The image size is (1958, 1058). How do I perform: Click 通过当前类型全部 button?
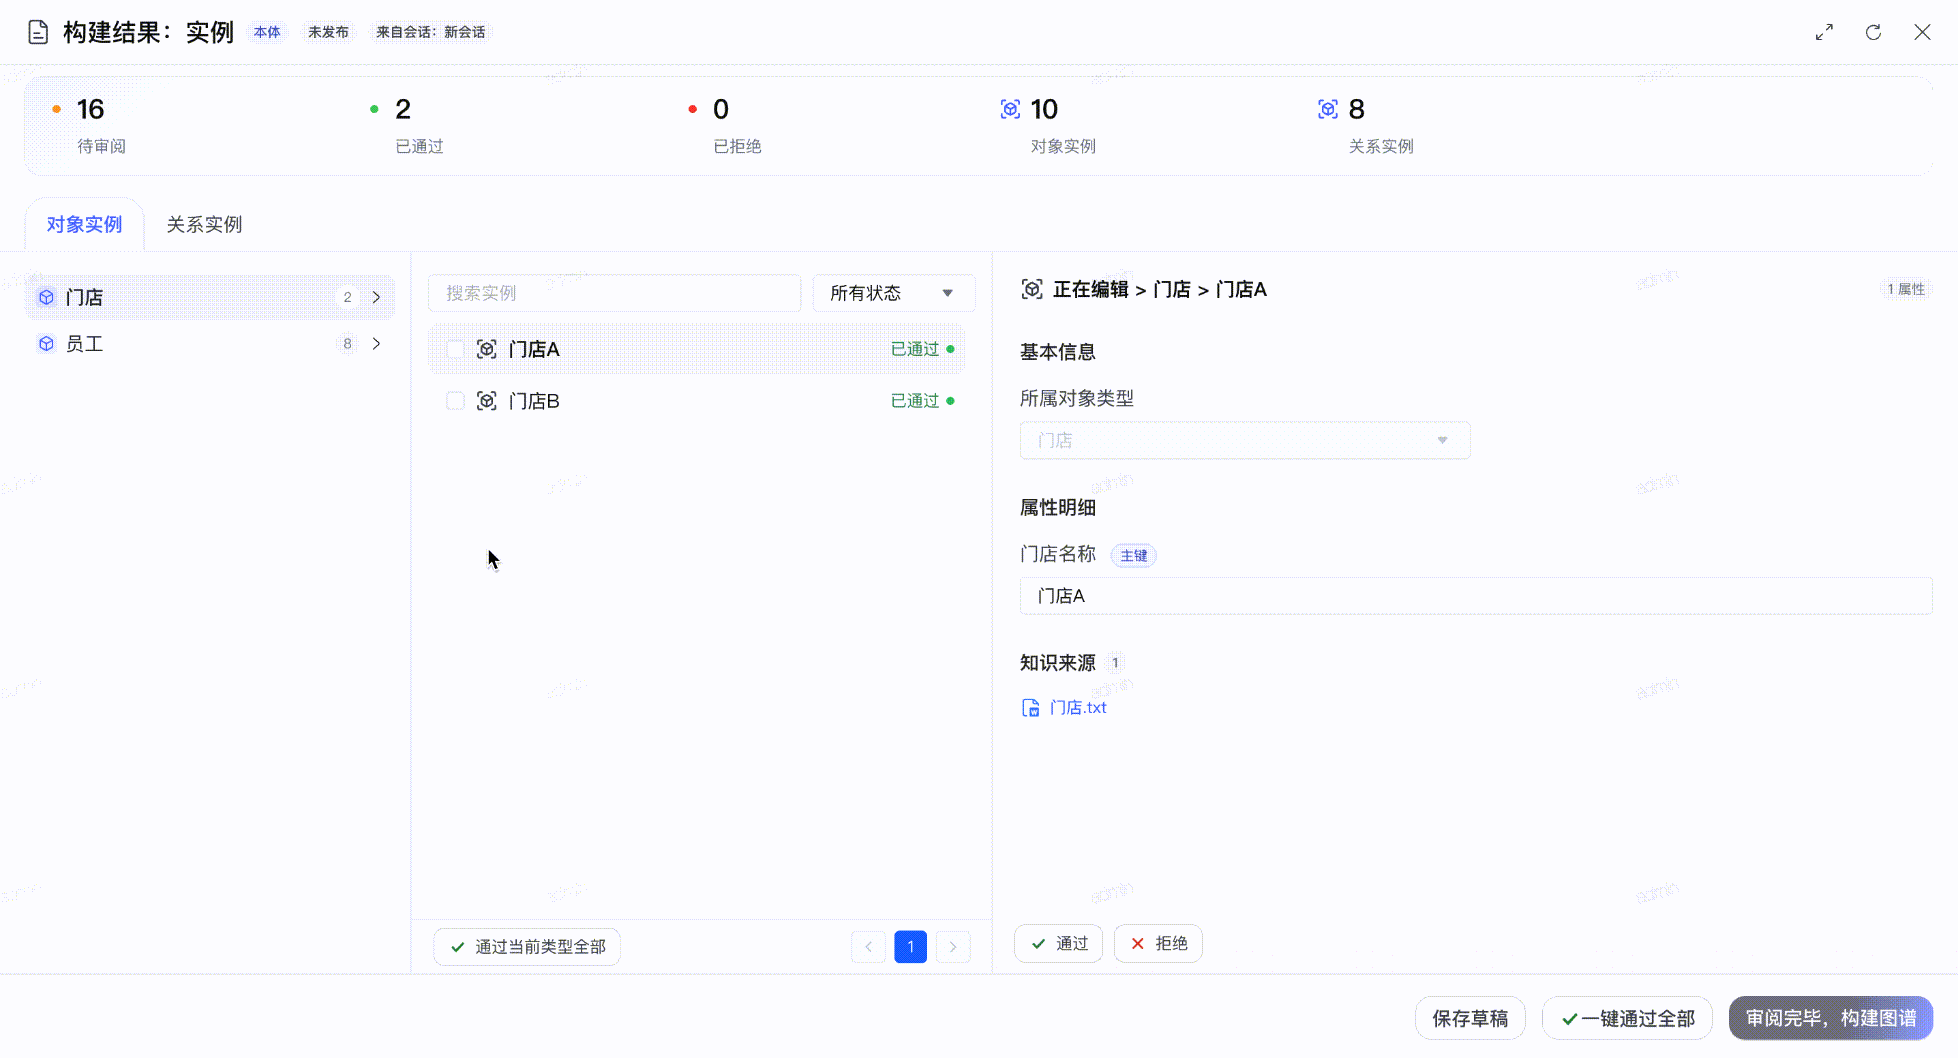coord(527,947)
